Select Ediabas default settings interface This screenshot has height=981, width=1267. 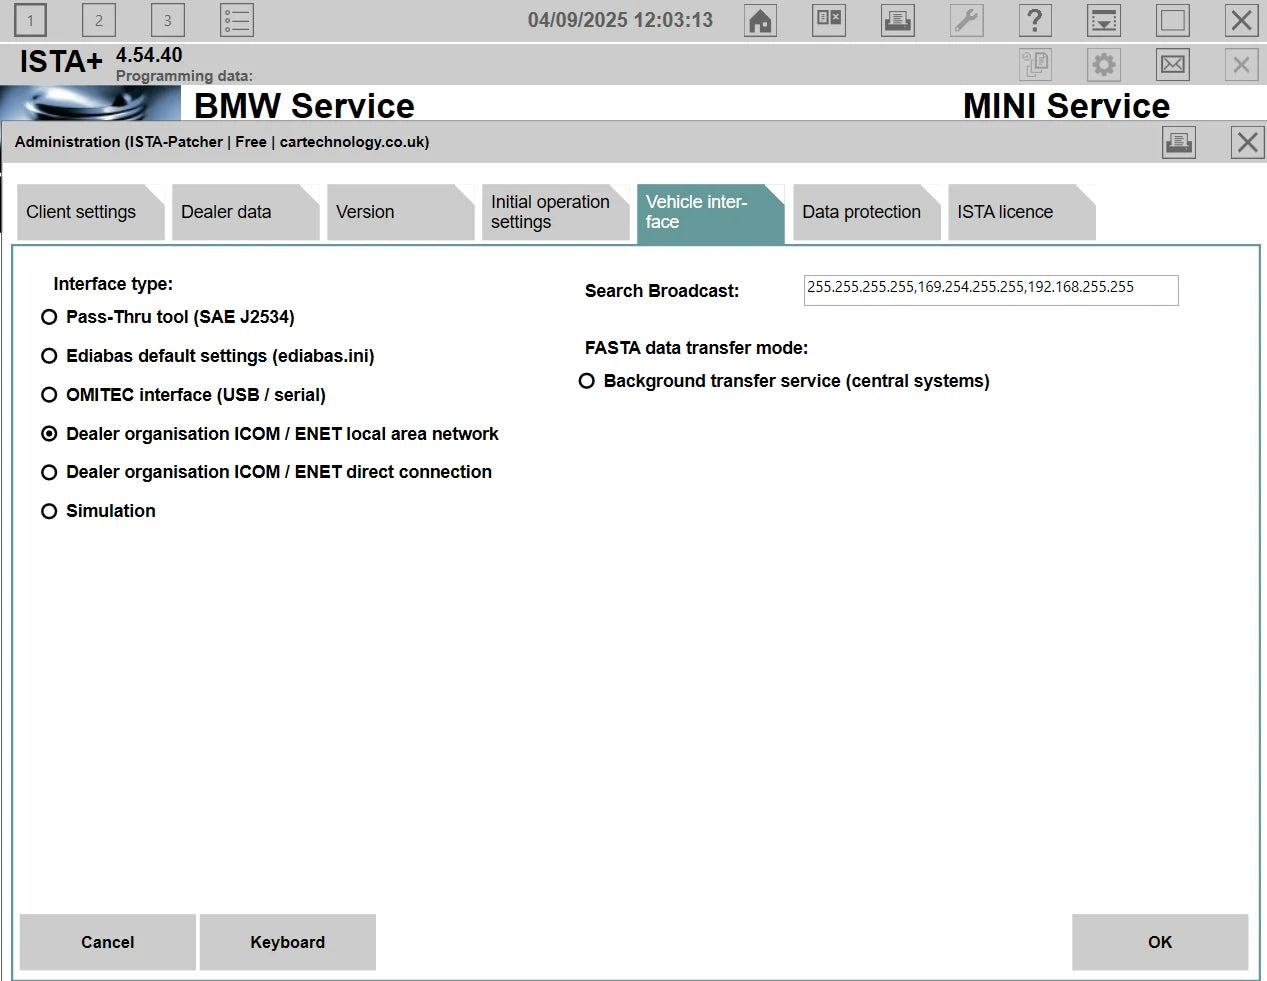coord(49,355)
